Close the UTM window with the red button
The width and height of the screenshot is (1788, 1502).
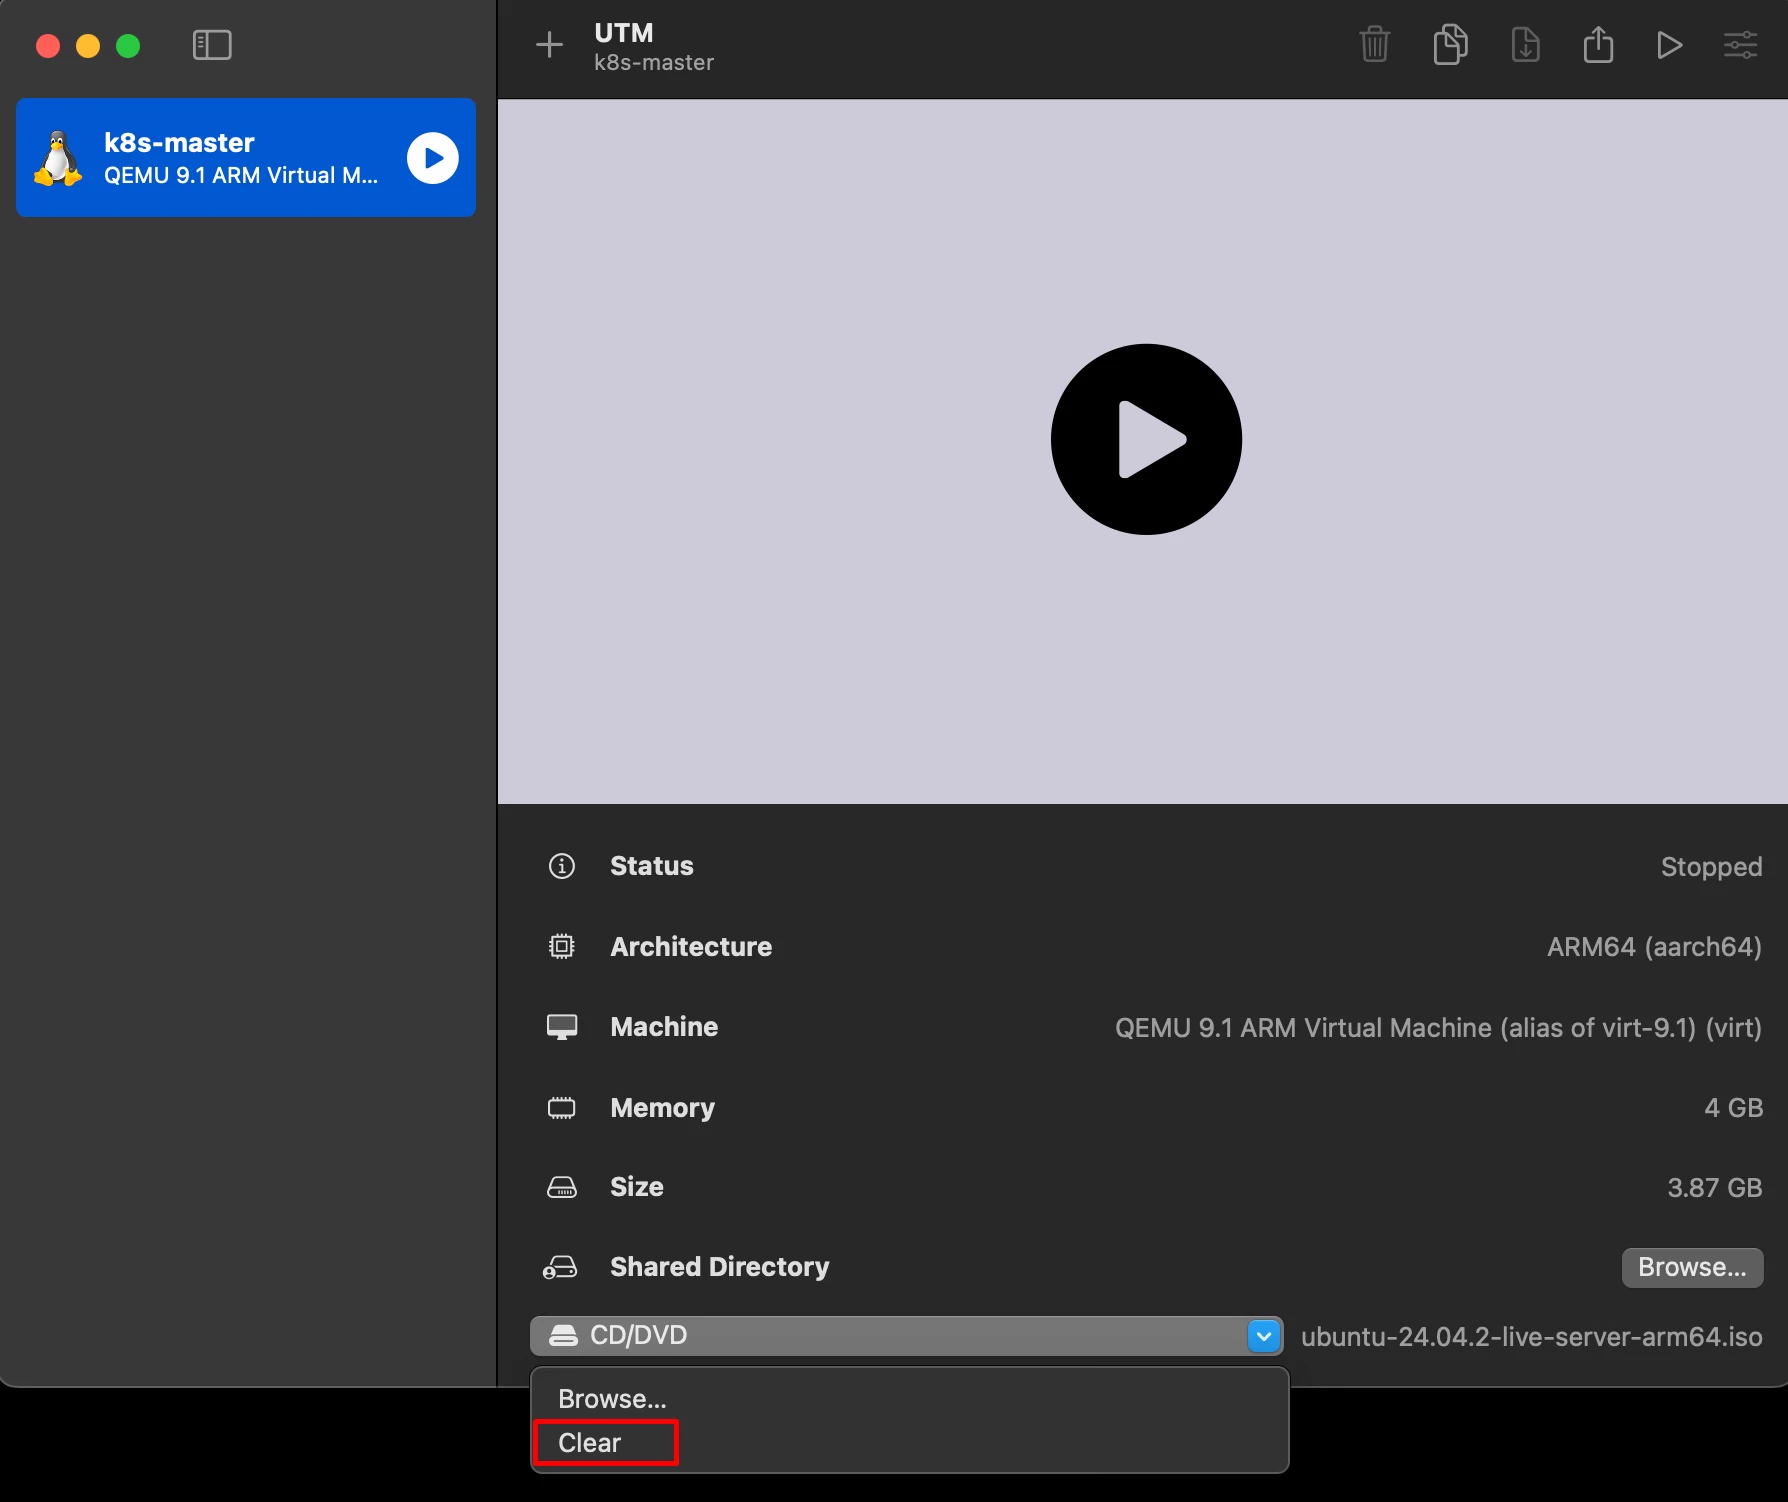(48, 46)
